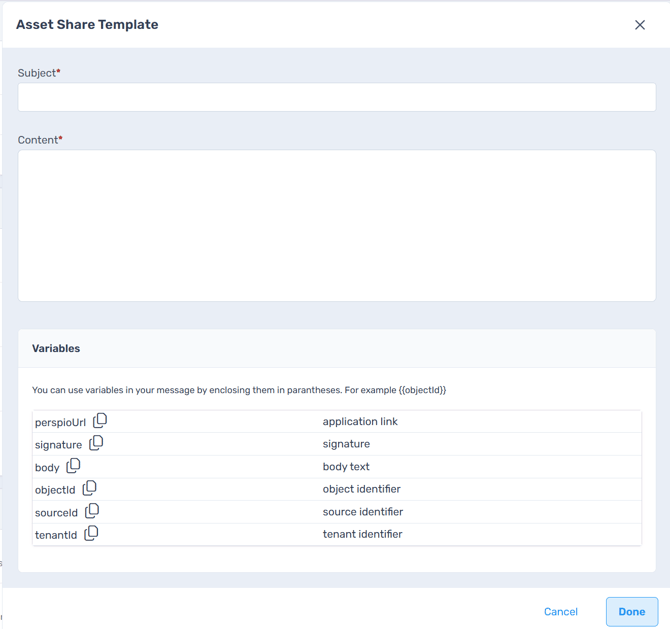Close the Asset Share Template dialog
This screenshot has height=629, width=670.
pyautogui.click(x=640, y=25)
